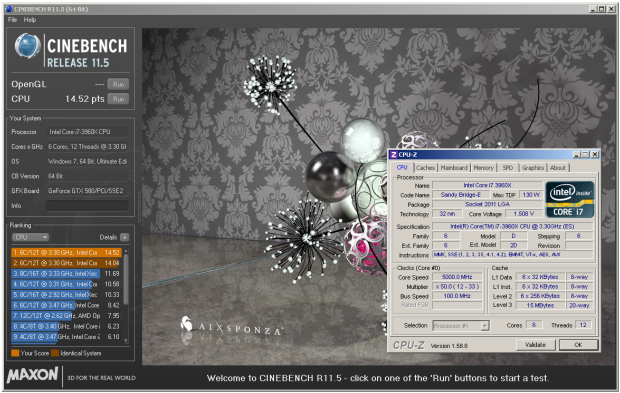Click the Info input field in Your System
Screen dimensions: 620x393
pos(87,206)
